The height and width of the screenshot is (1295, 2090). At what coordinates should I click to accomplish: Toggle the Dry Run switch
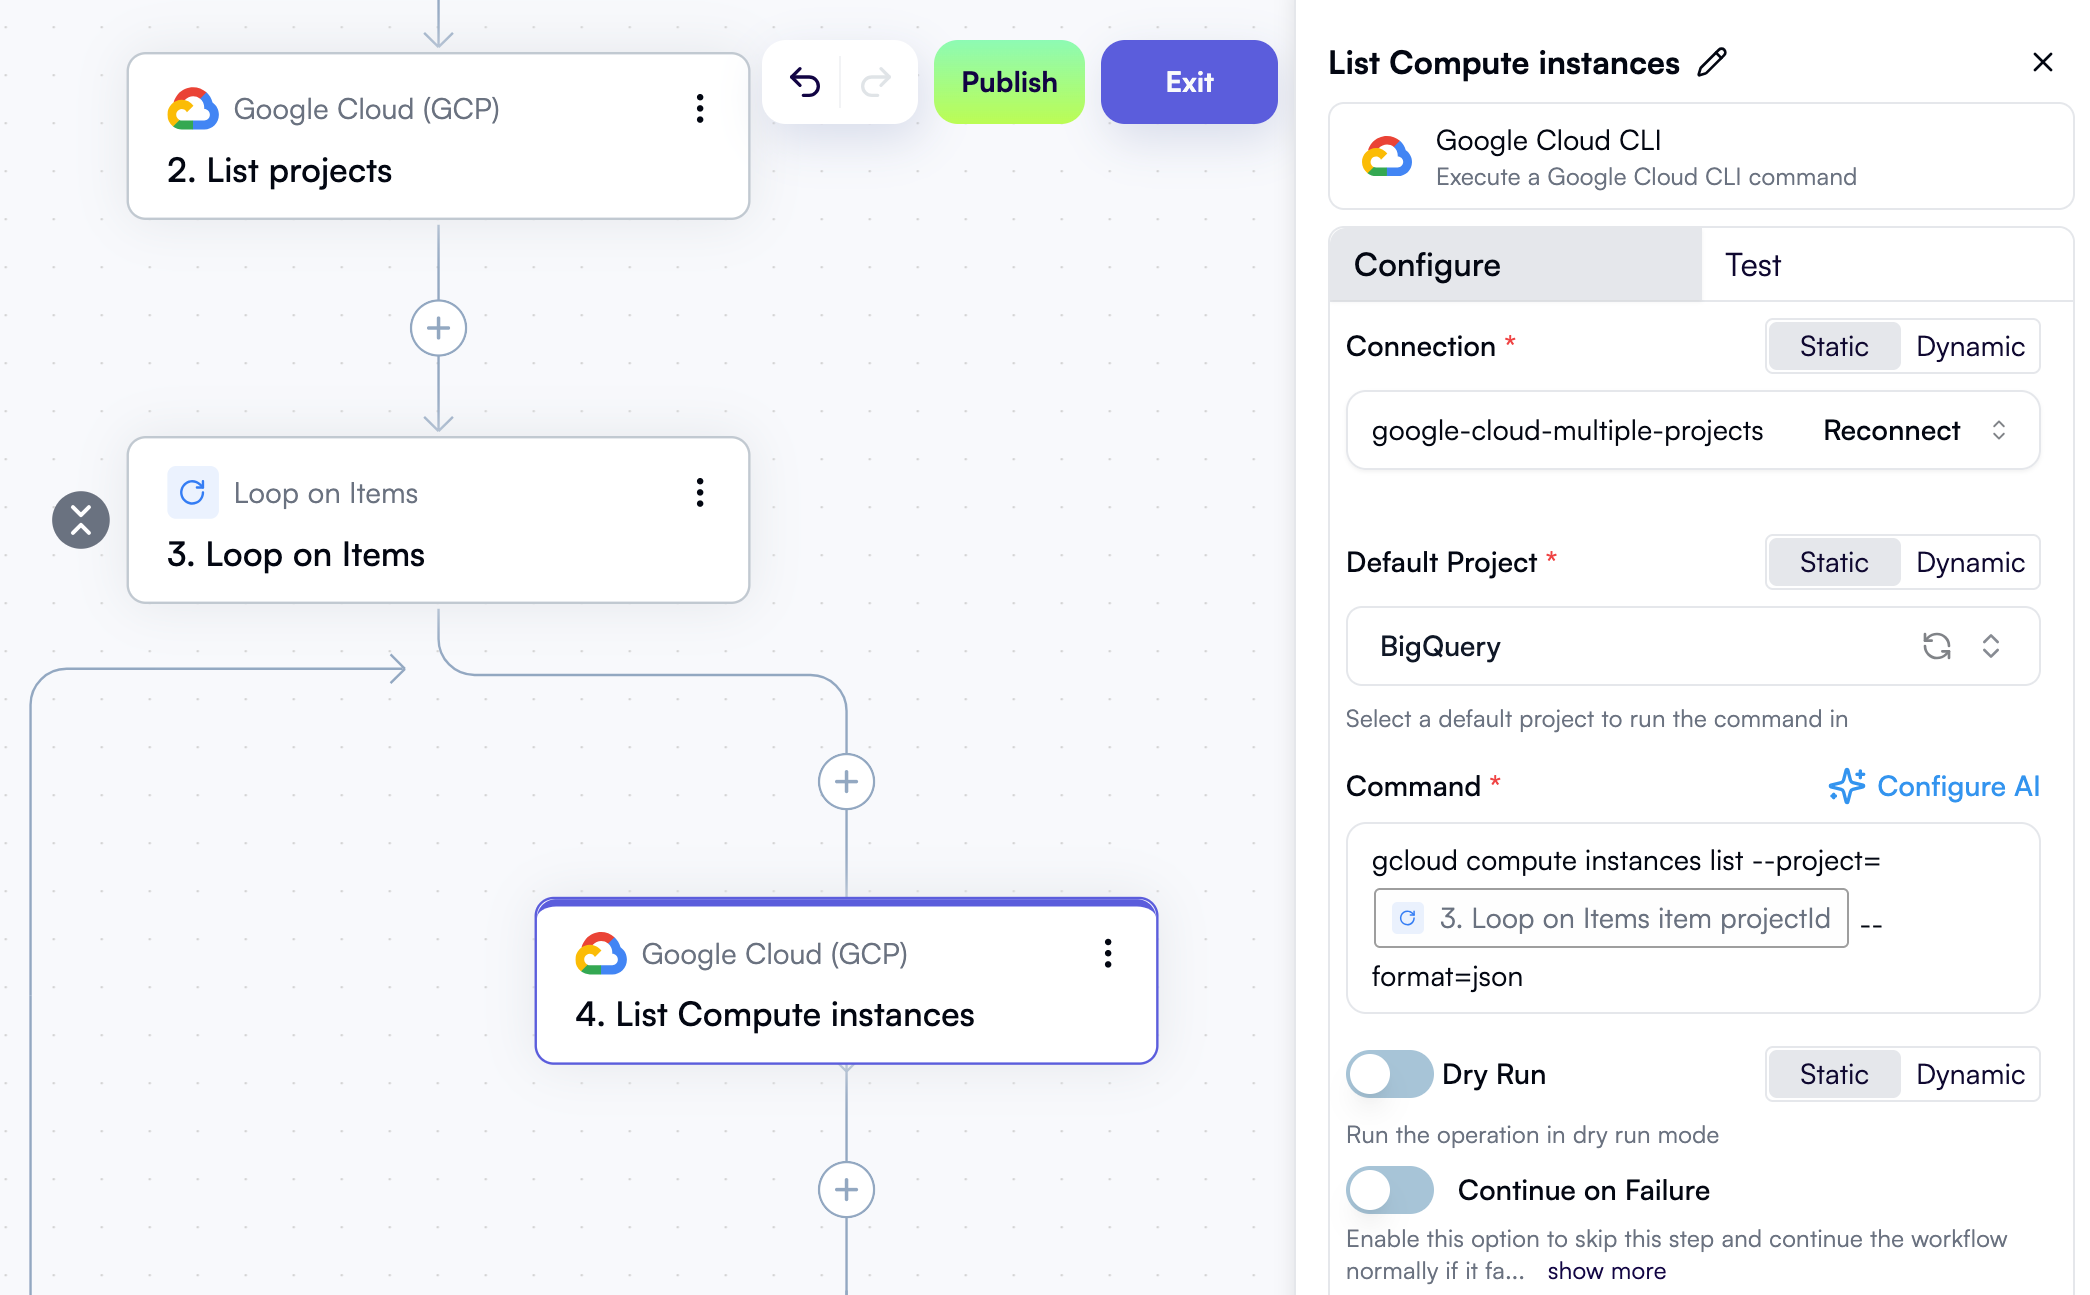[x=1389, y=1074]
